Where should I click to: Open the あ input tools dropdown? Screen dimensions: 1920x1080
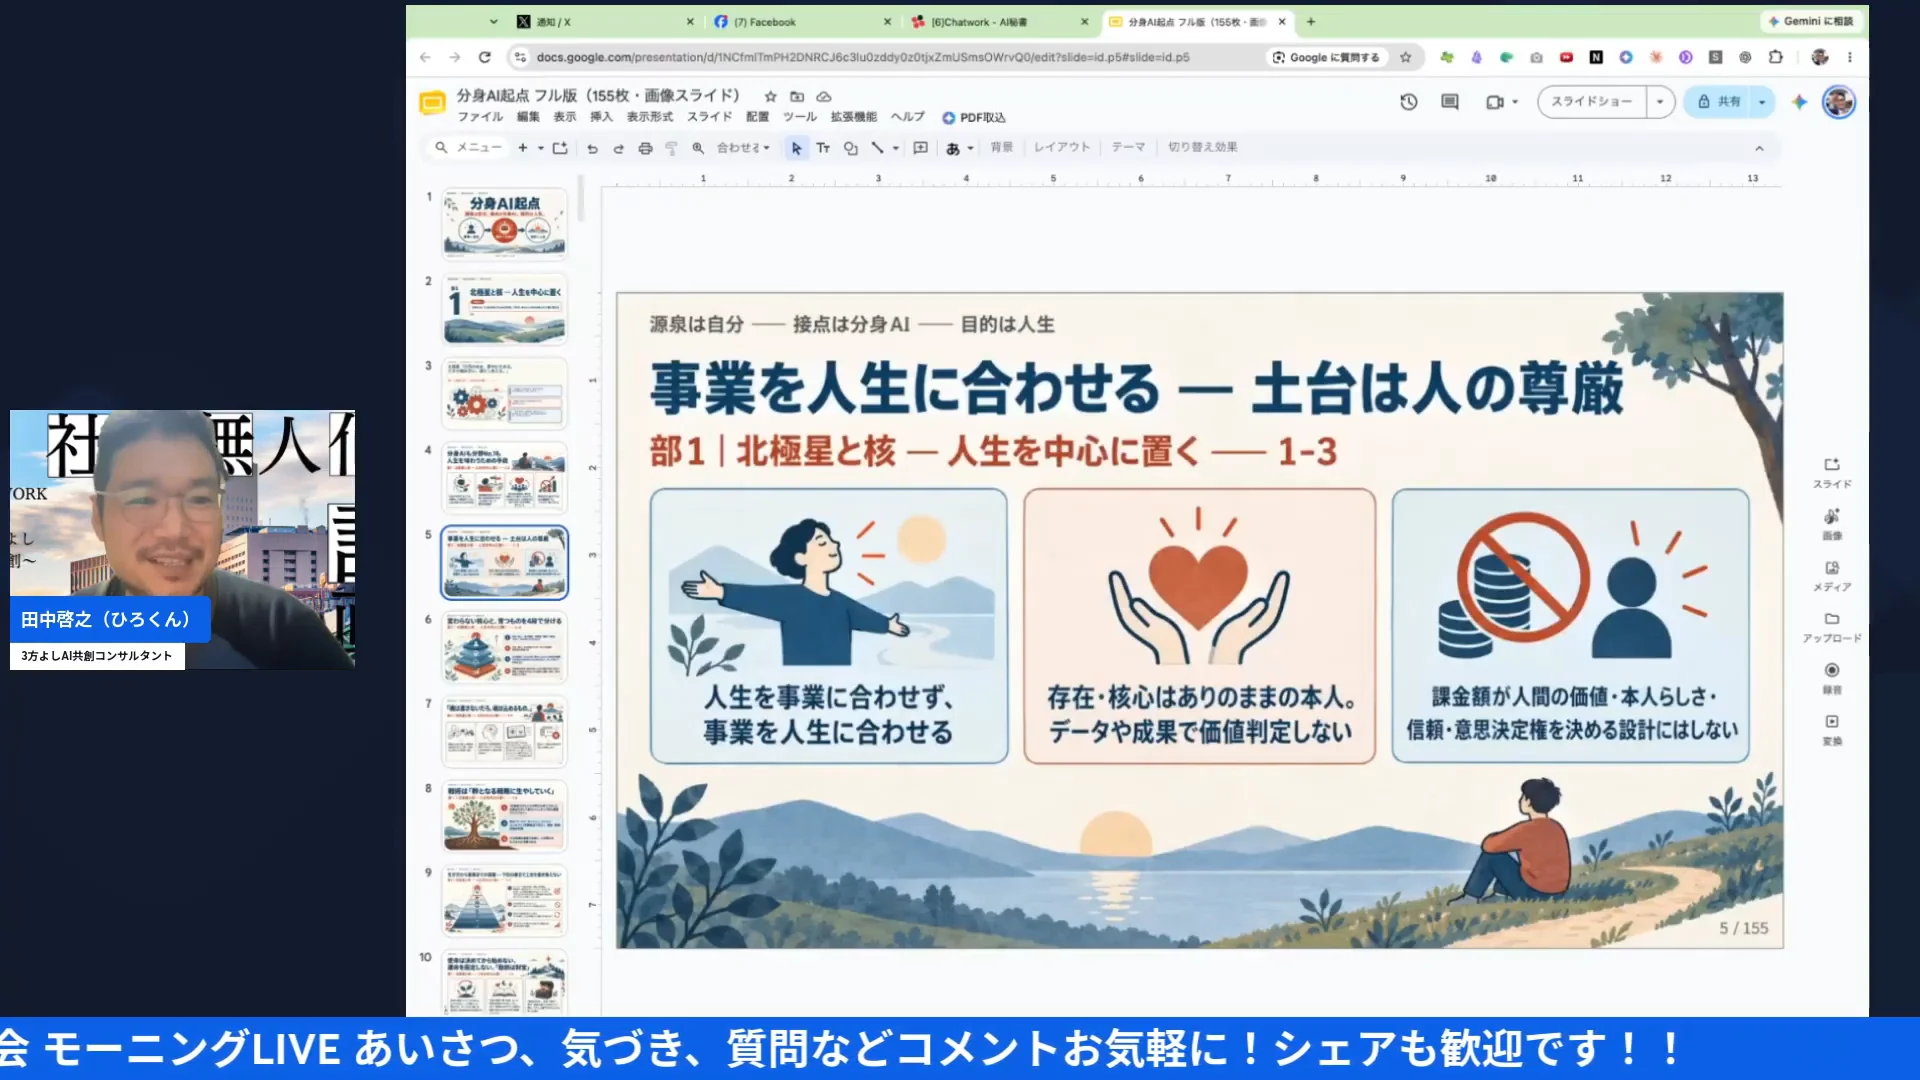tap(959, 148)
